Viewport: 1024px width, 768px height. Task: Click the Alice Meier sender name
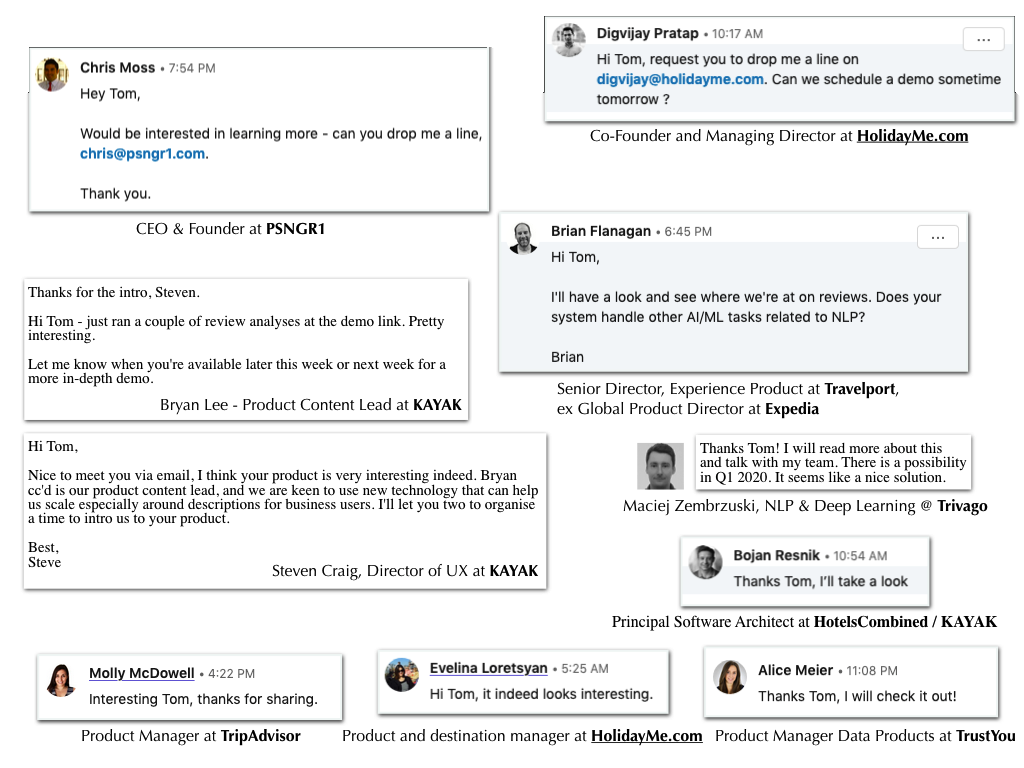795,671
